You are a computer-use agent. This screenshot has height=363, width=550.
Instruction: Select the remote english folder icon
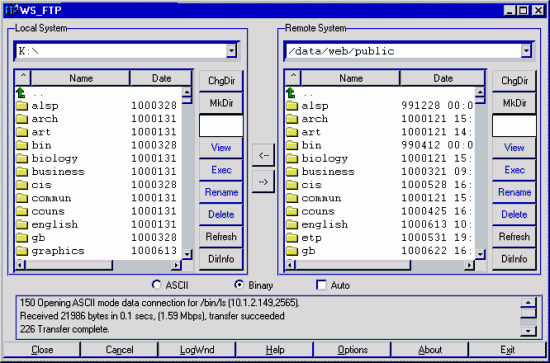tap(292, 224)
